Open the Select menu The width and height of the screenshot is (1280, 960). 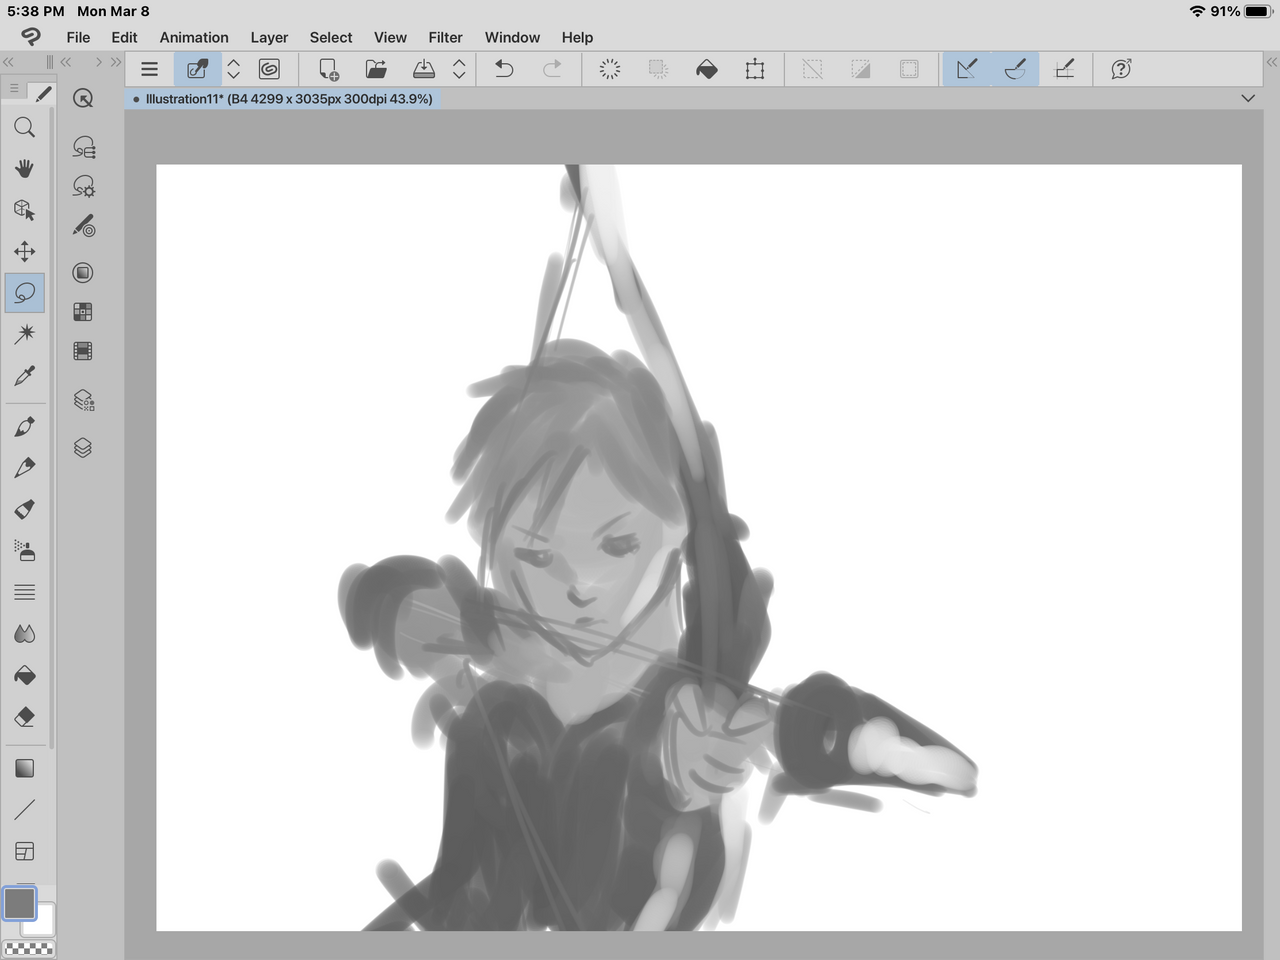tap(331, 37)
